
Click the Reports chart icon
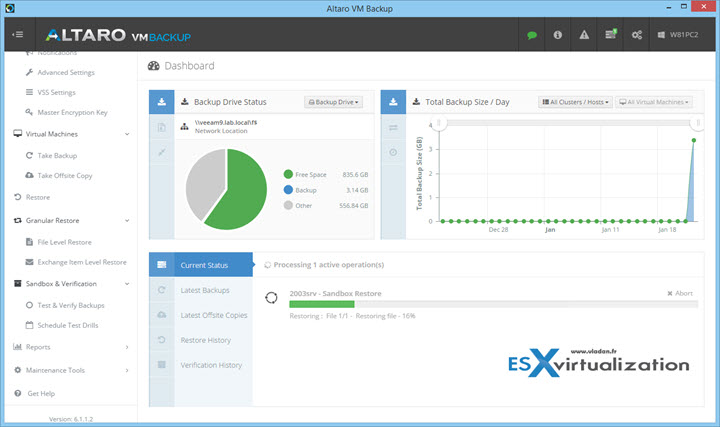(17, 347)
